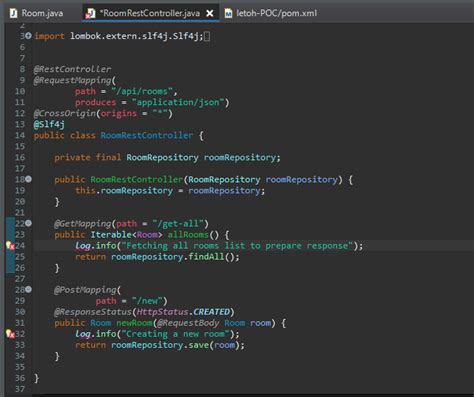The height and width of the screenshot is (397, 474).
Task: Click the roomRepository.save call on line 33
Action: coord(160,345)
